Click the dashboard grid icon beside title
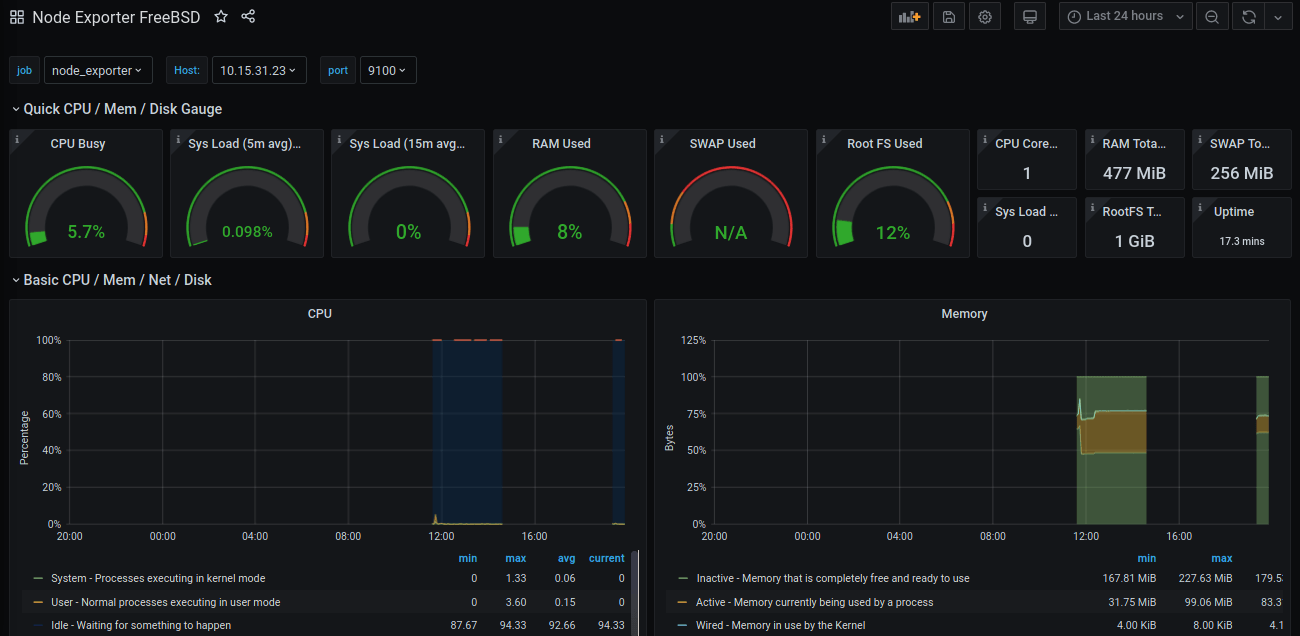The height and width of the screenshot is (636, 1300). point(17,17)
